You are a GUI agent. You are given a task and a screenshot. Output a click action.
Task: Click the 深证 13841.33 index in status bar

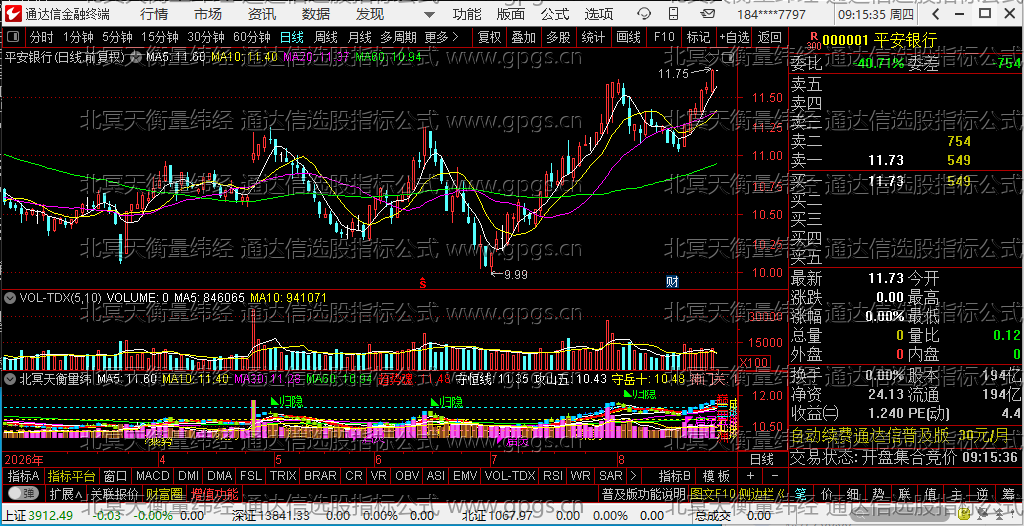click(x=270, y=516)
